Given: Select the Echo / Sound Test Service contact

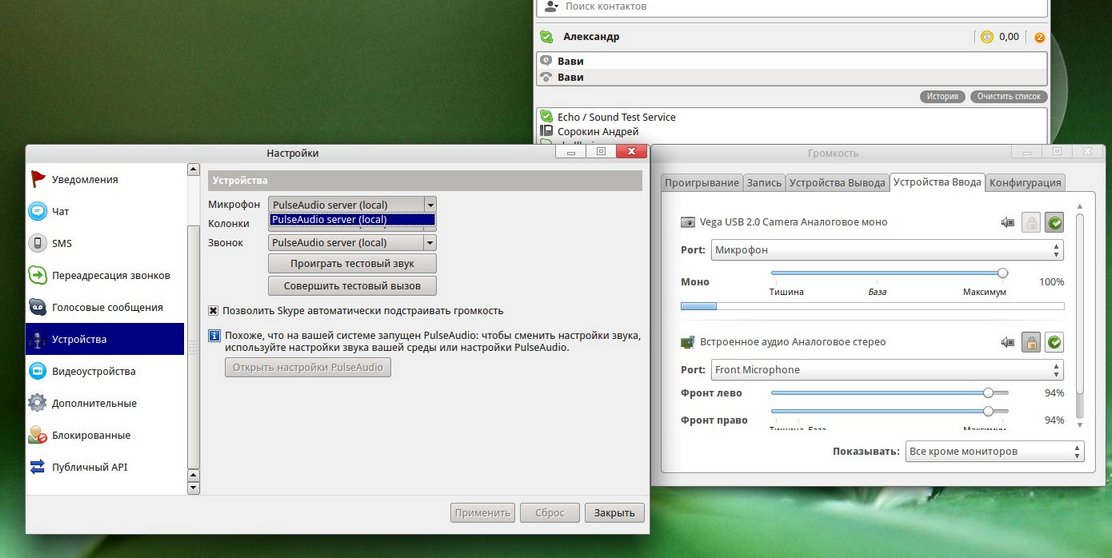Looking at the screenshot, I should click(x=791, y=117).
